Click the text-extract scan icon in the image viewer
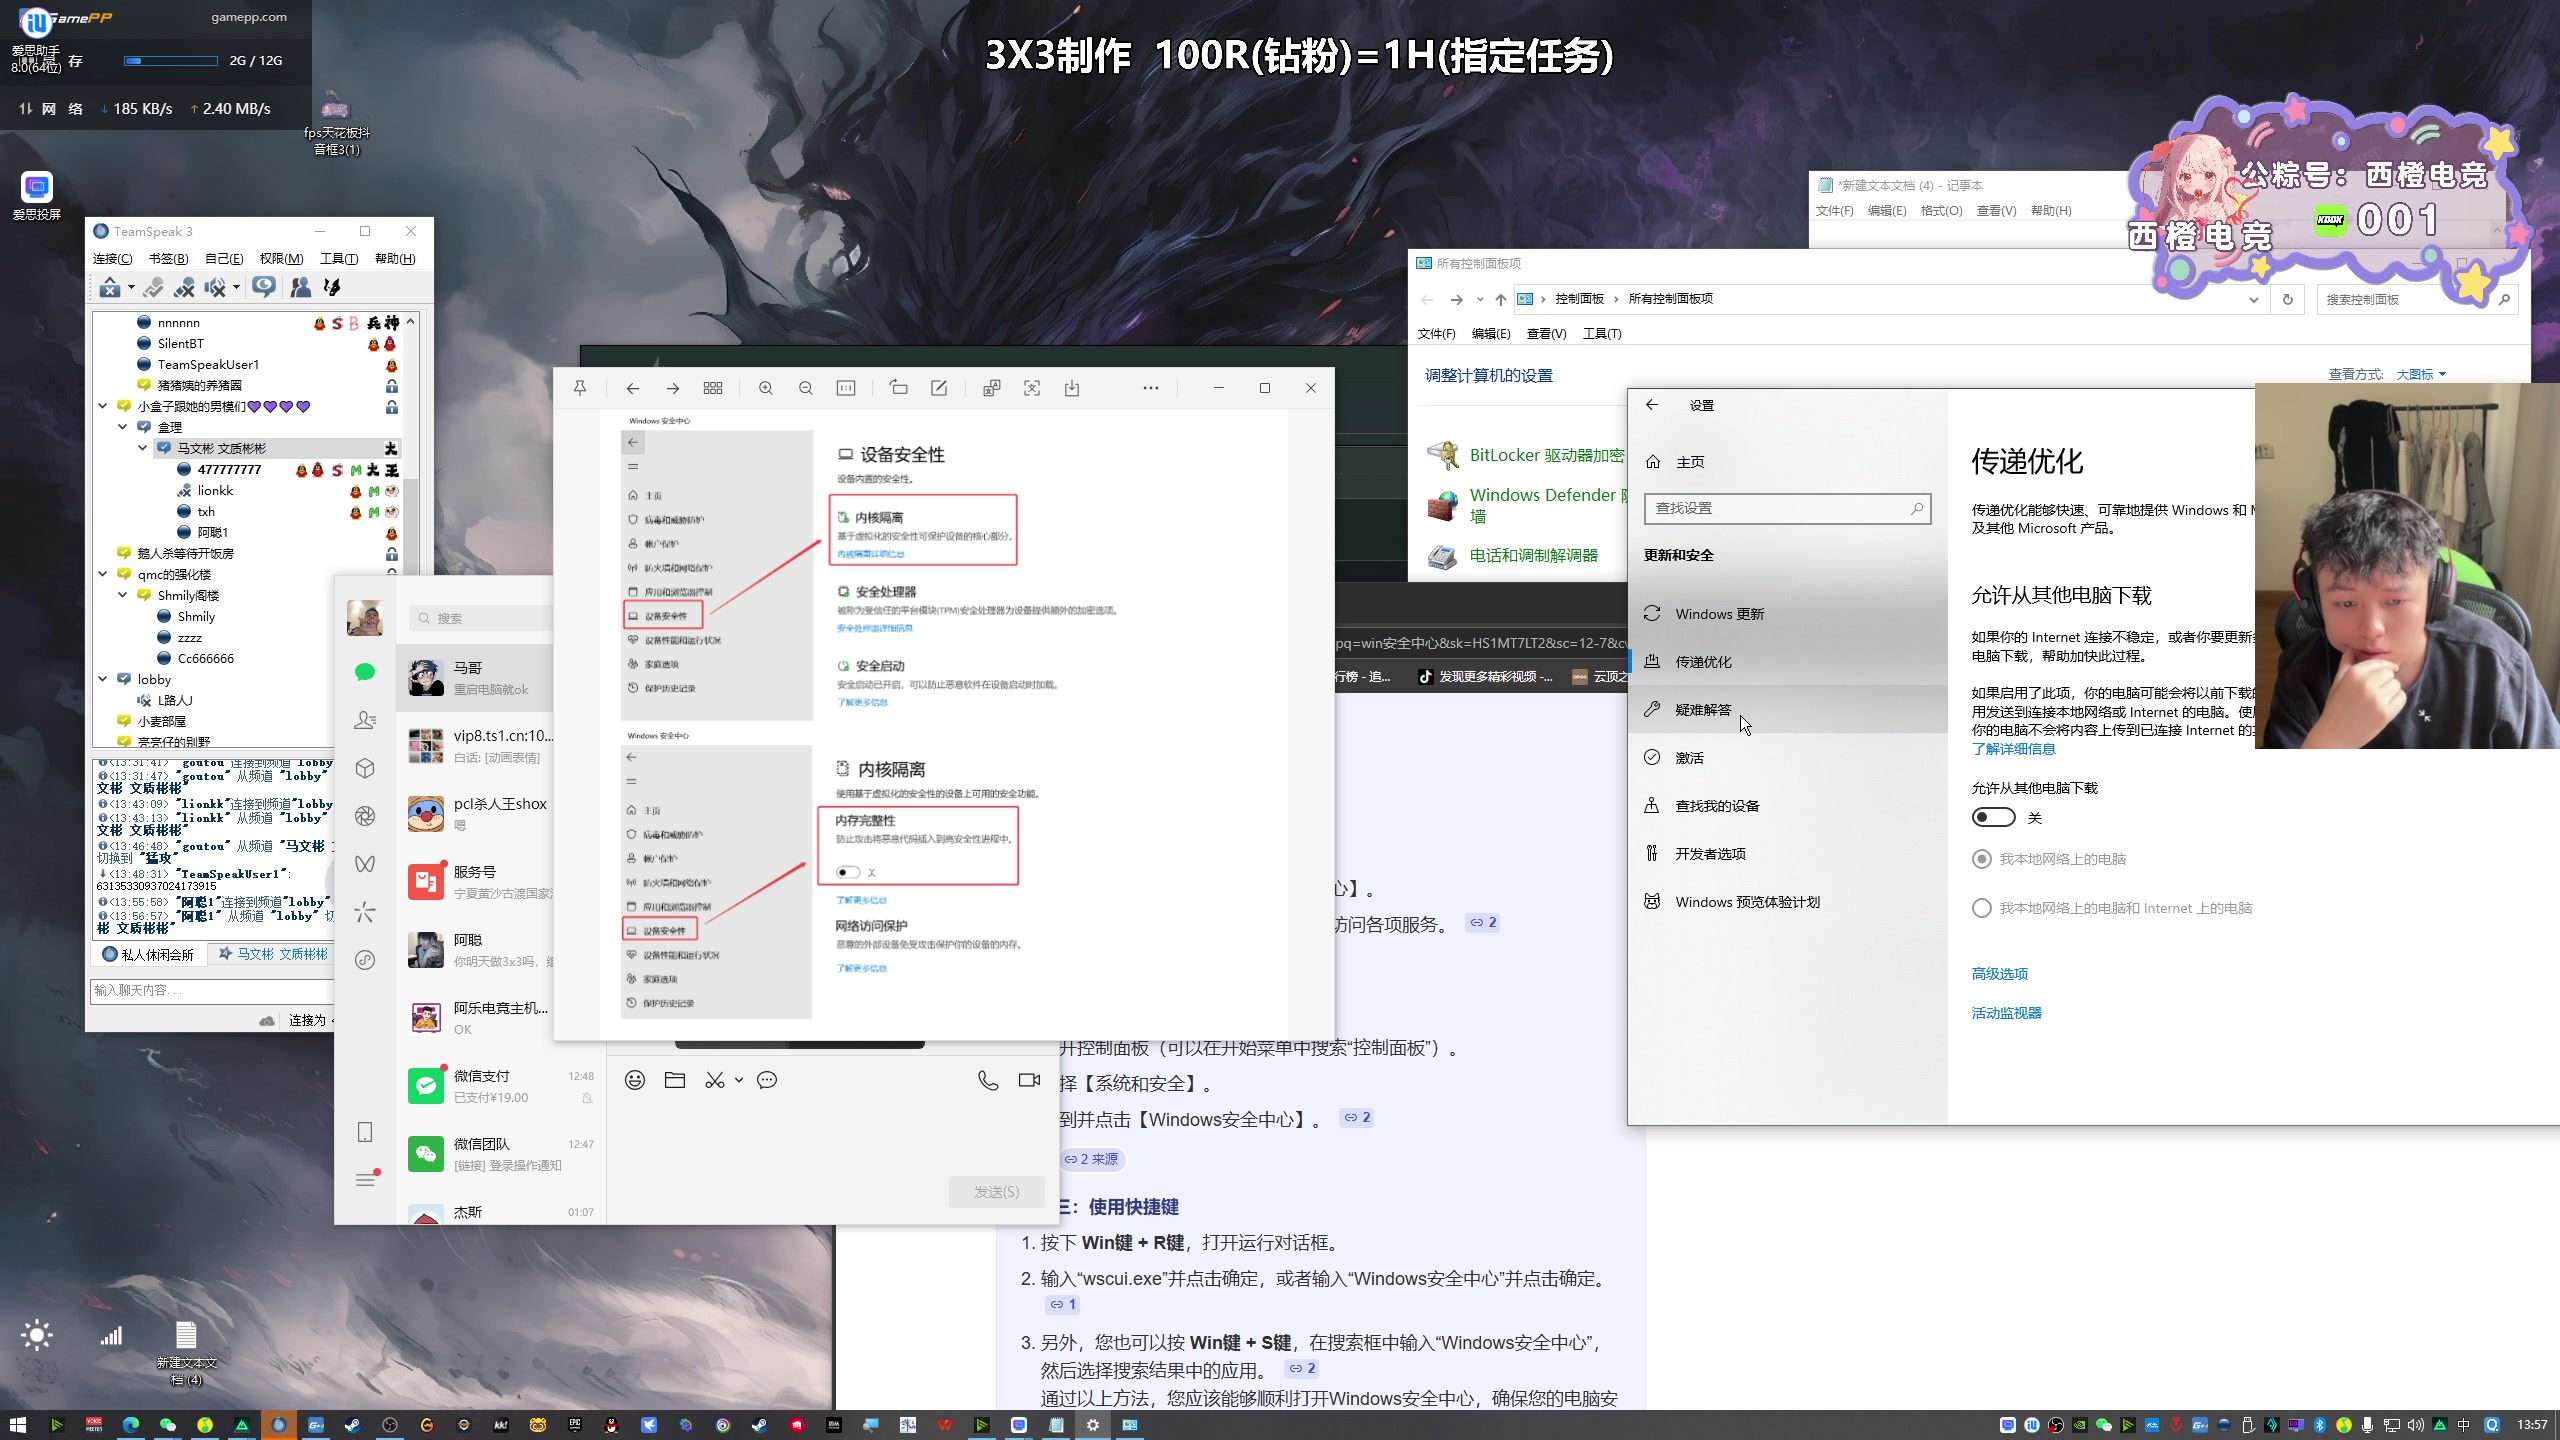 (x=1032, y=388)
